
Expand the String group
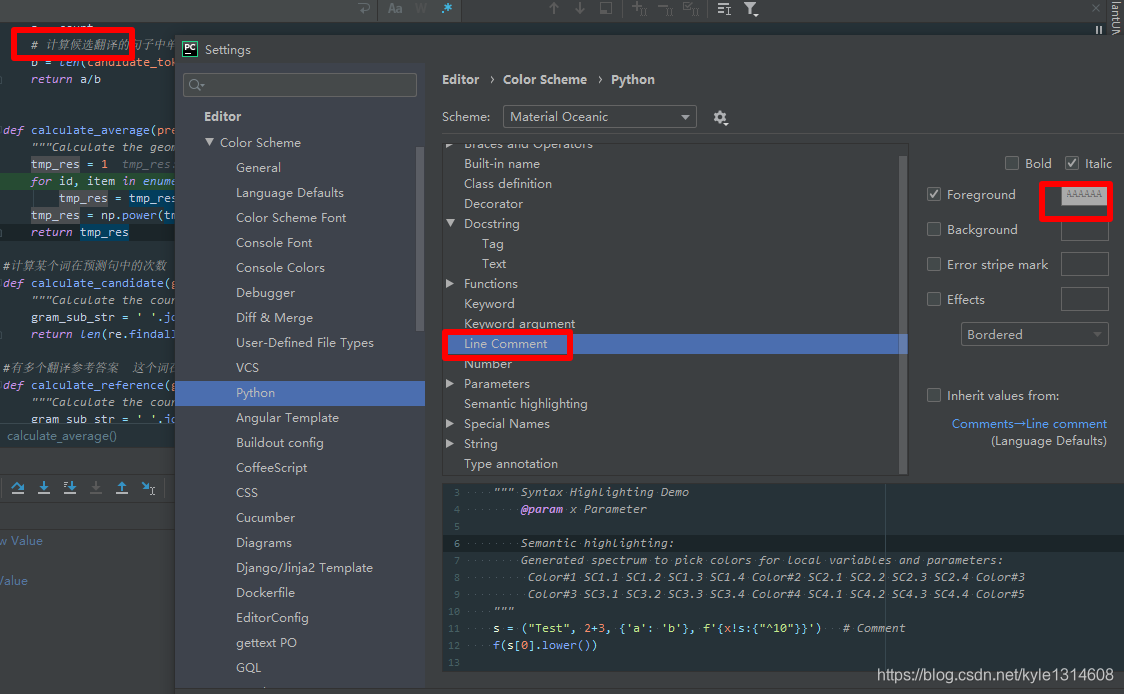tap(450, 444)
